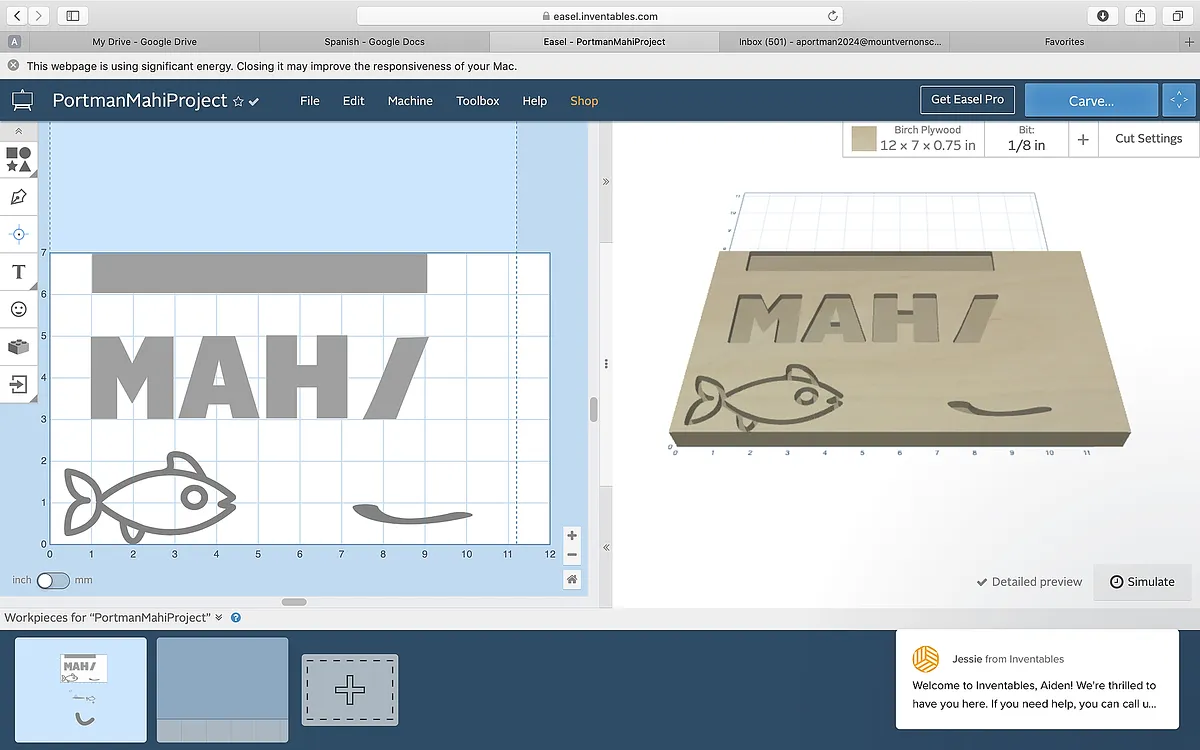Open the Icons library smiley
This screenshot has width=1200, height=750.
tap(18, 309)
